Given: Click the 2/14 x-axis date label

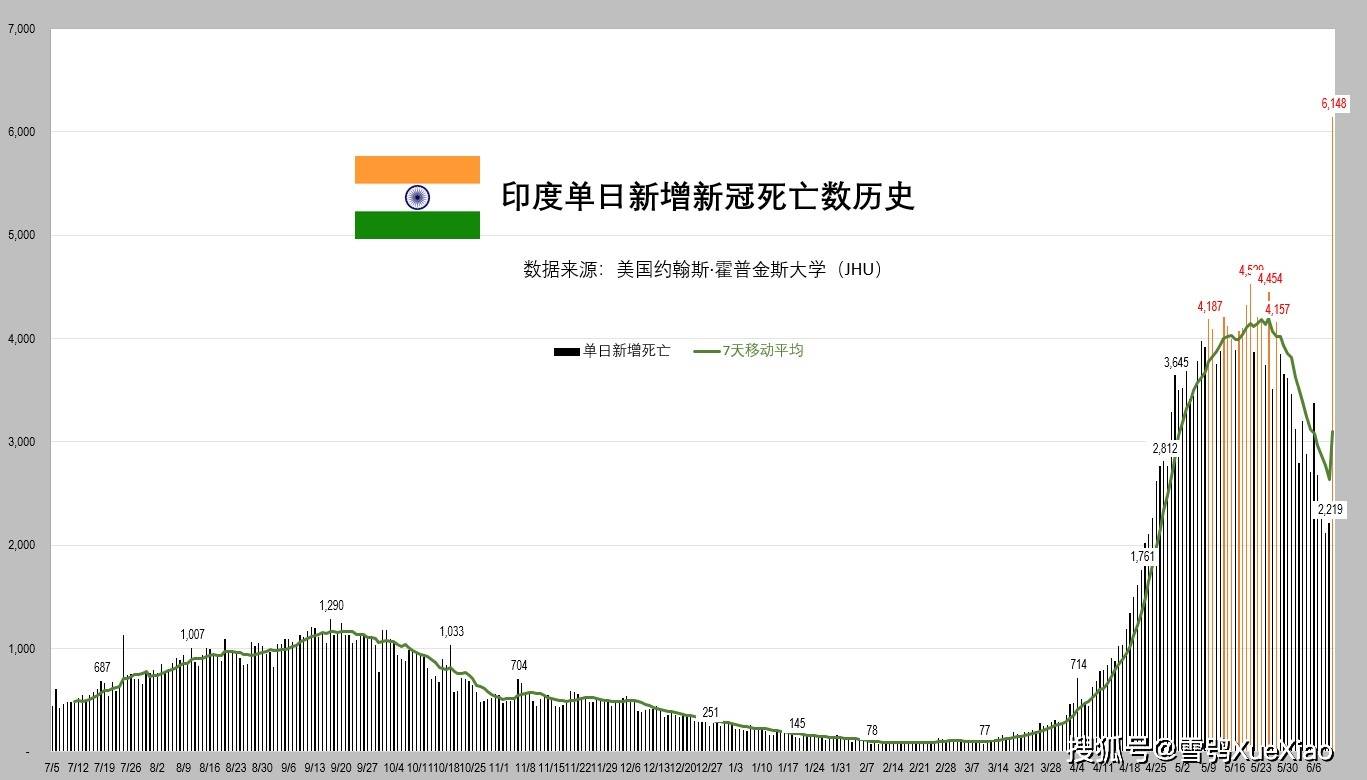Looking at the screenshot, I should [x=893, y=768].
